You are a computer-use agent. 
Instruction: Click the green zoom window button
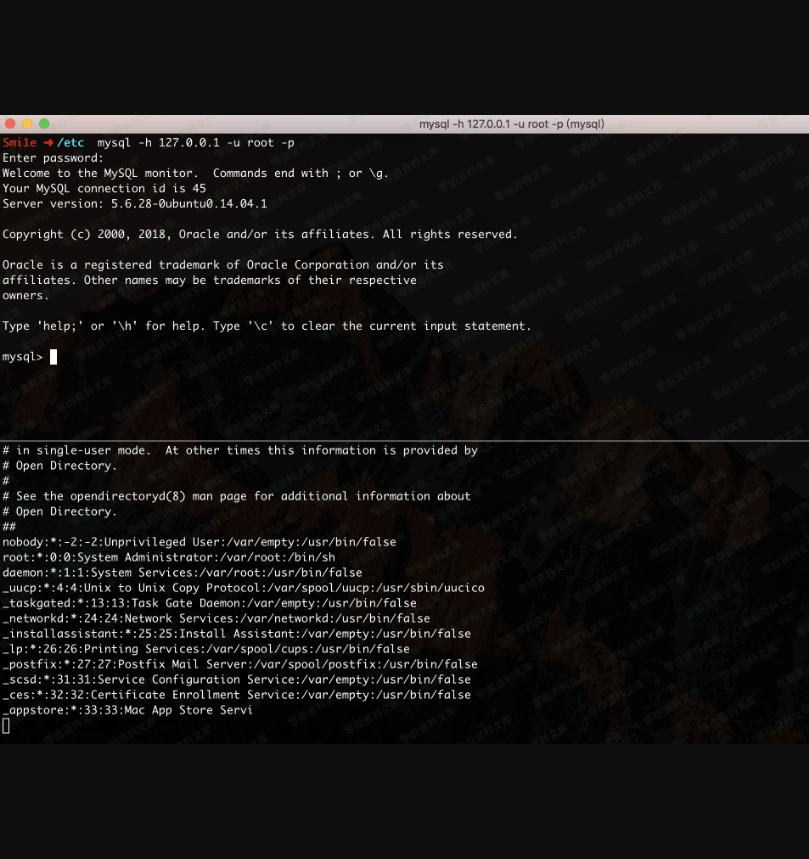click(x=44, y=124)
